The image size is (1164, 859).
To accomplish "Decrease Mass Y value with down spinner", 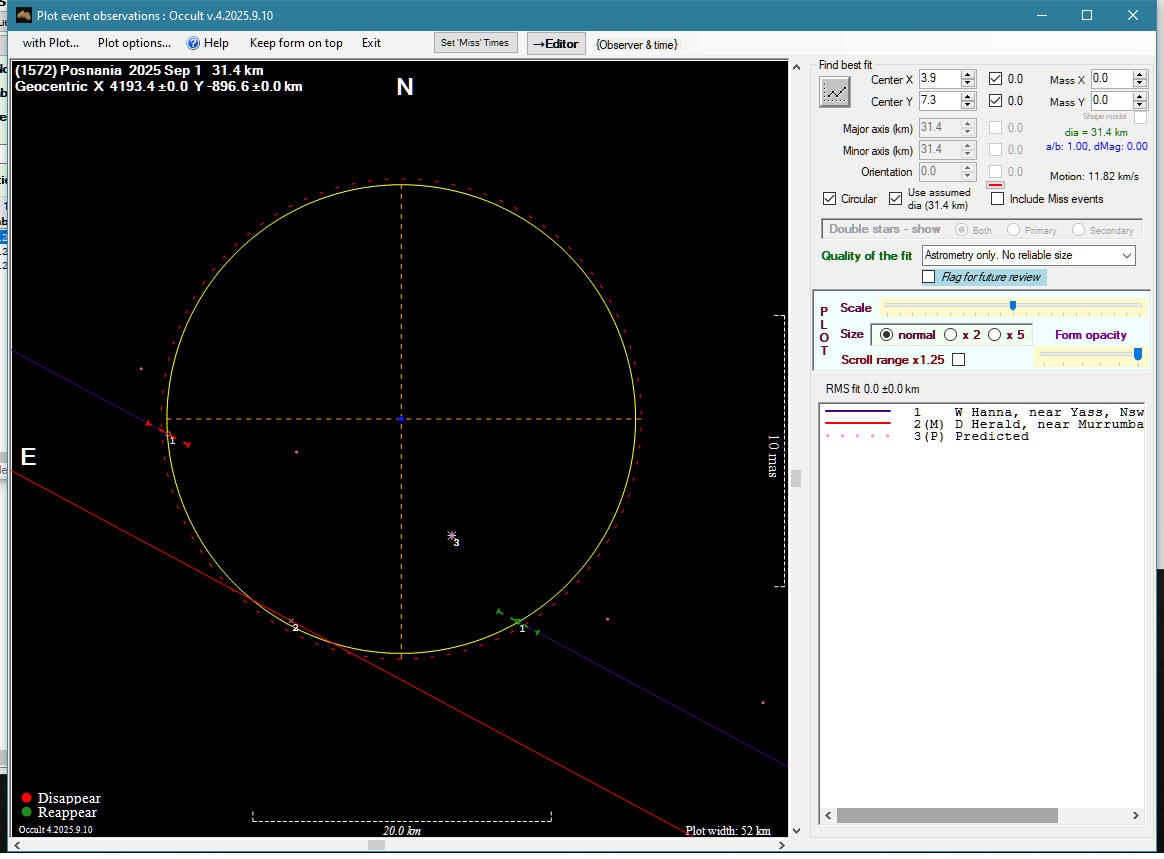I will click(1139, 105).
